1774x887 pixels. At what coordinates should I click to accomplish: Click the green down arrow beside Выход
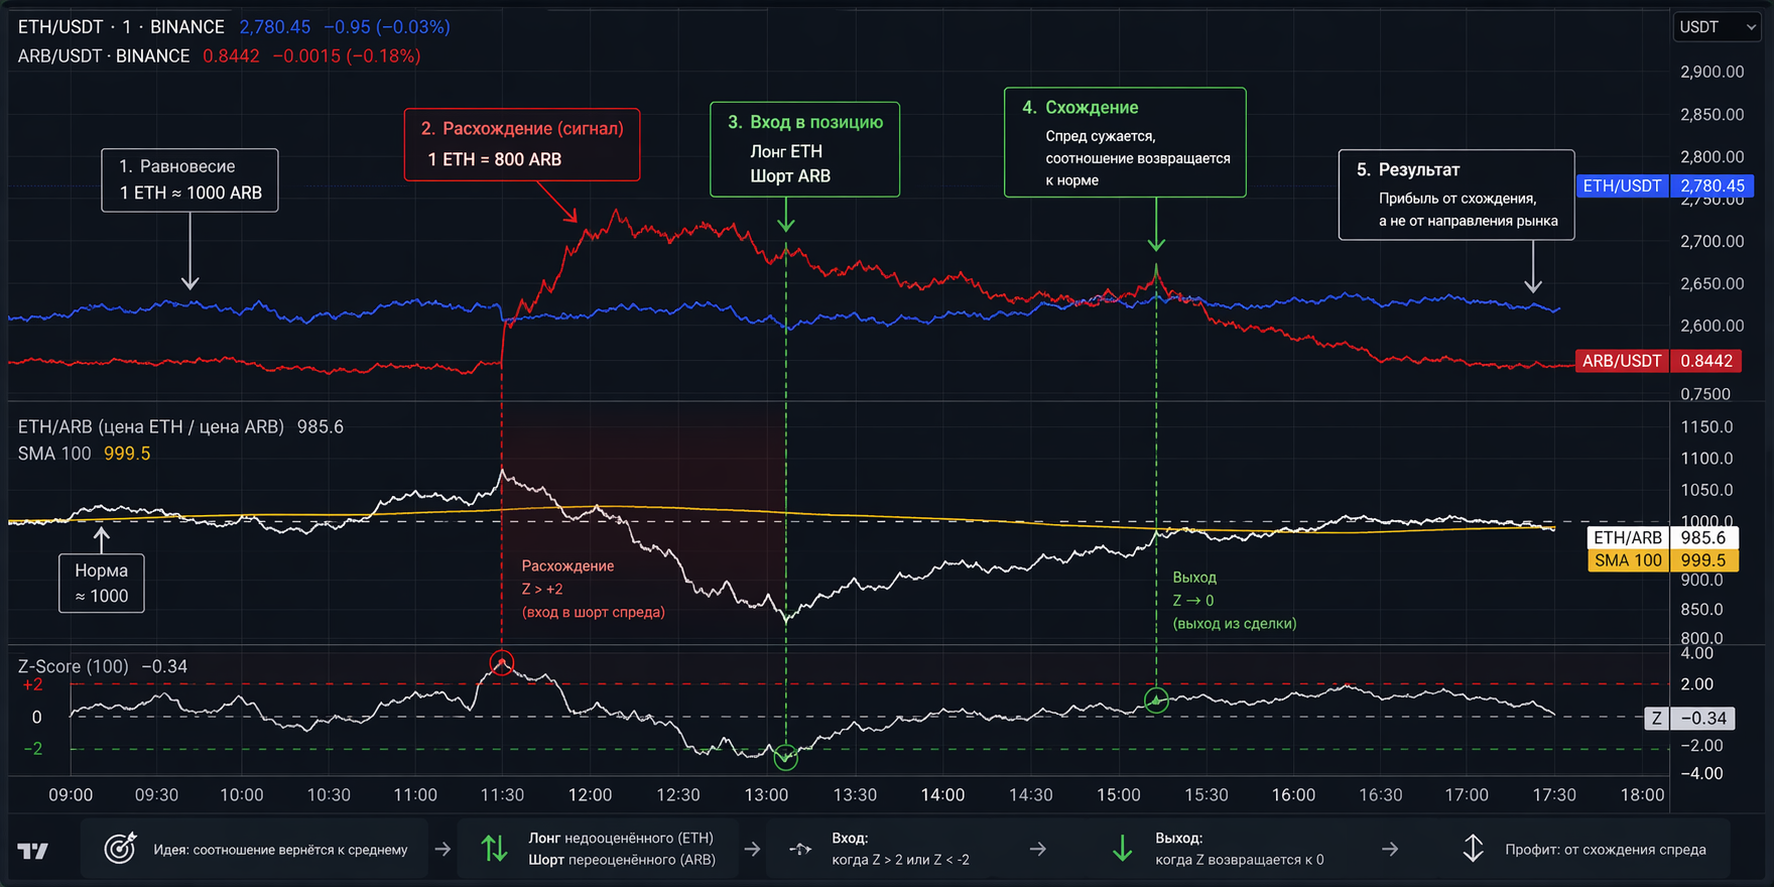tap(1122, 849)
